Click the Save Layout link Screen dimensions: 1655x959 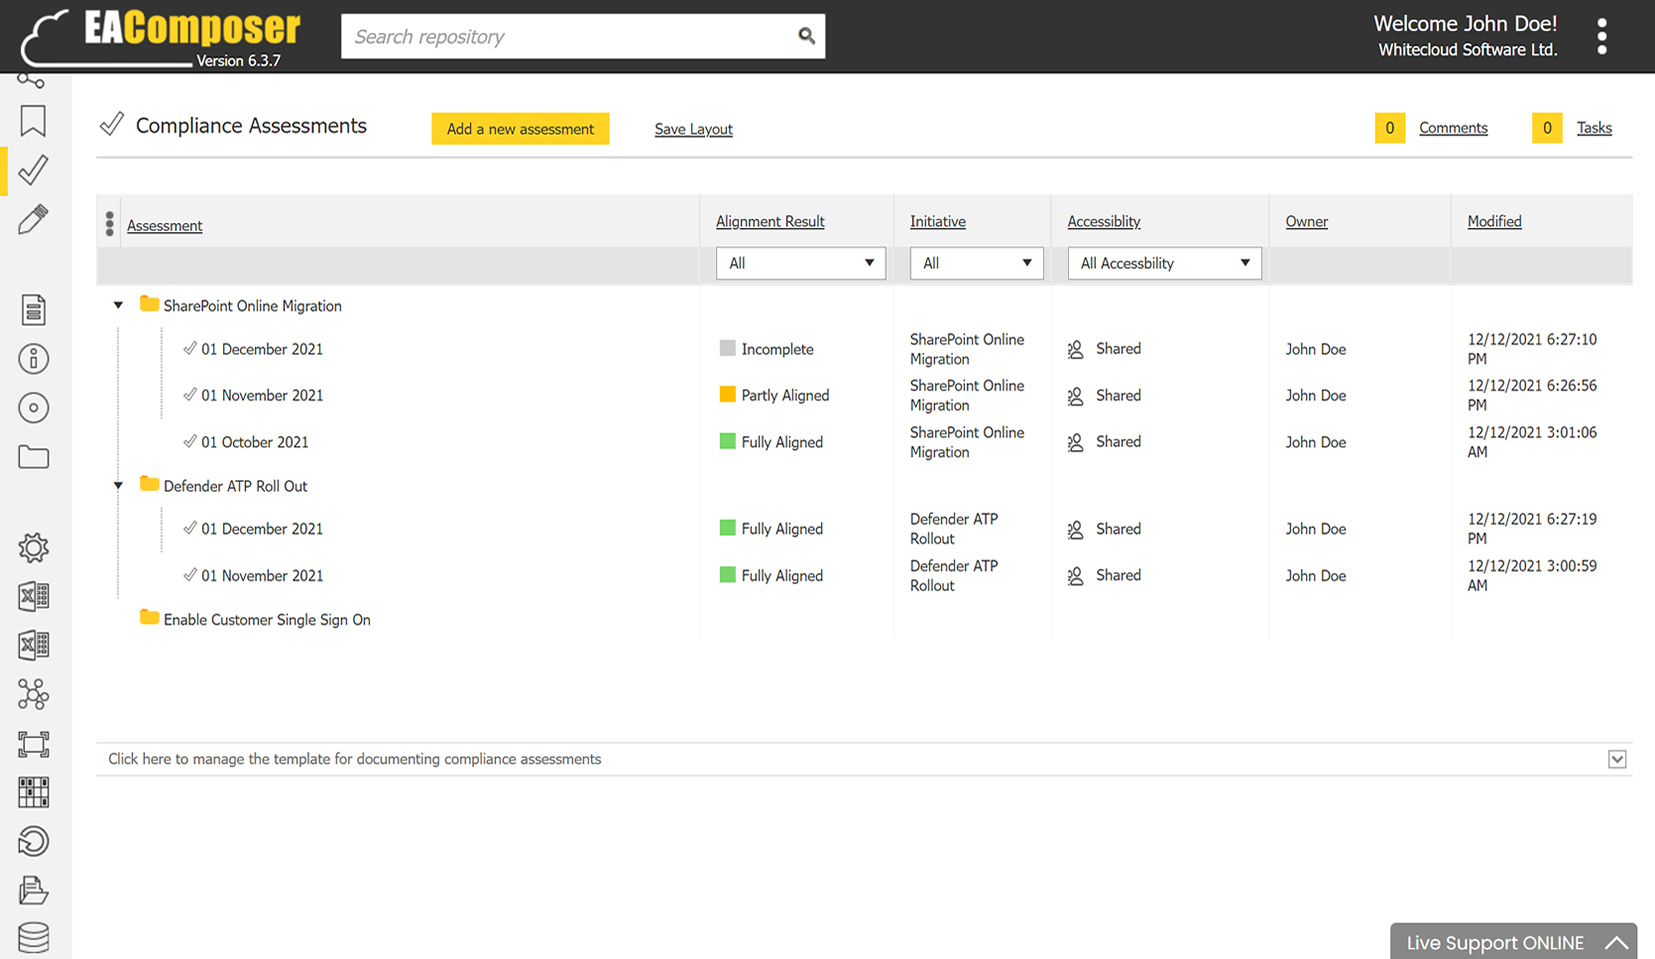693,129
